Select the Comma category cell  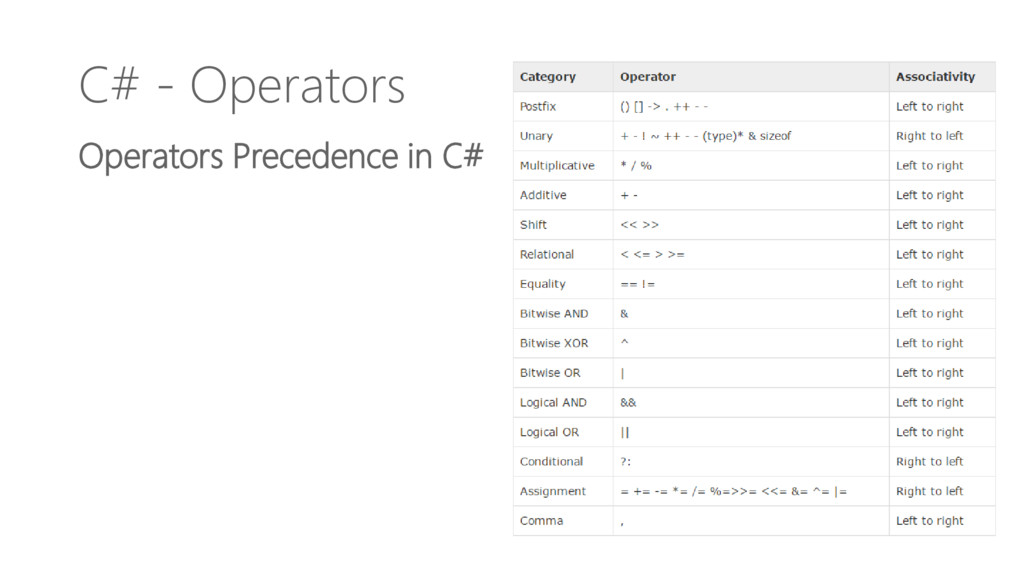click(x=563, y=521)
